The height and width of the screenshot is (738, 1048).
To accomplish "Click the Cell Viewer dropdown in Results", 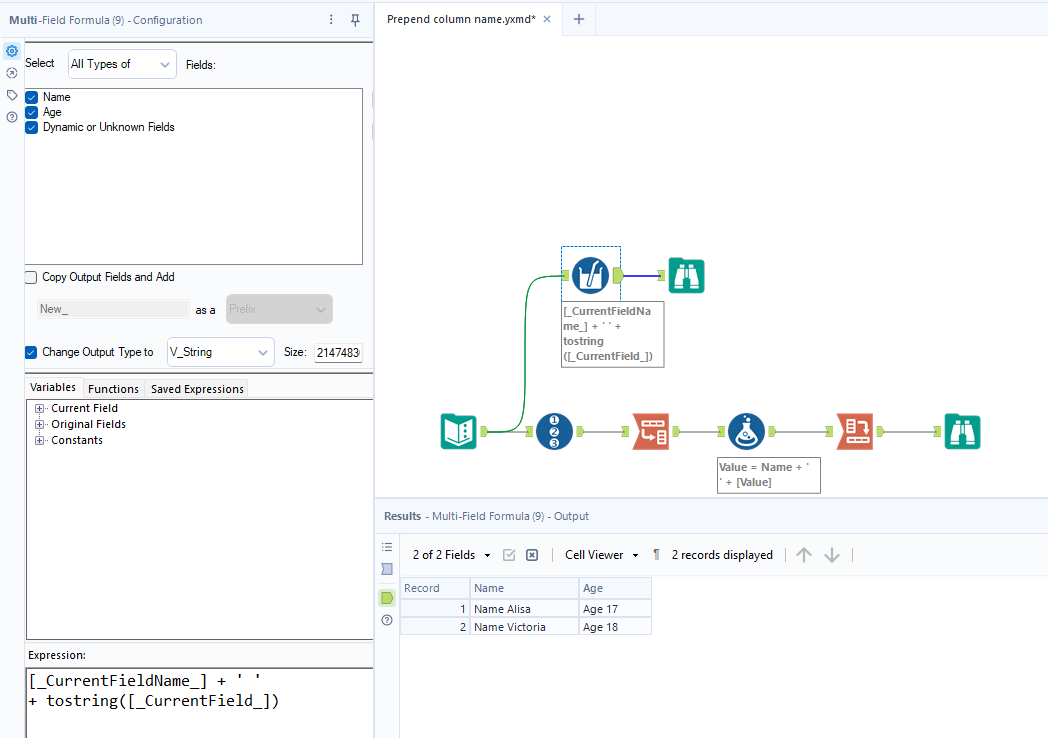I will pos(600,555).
